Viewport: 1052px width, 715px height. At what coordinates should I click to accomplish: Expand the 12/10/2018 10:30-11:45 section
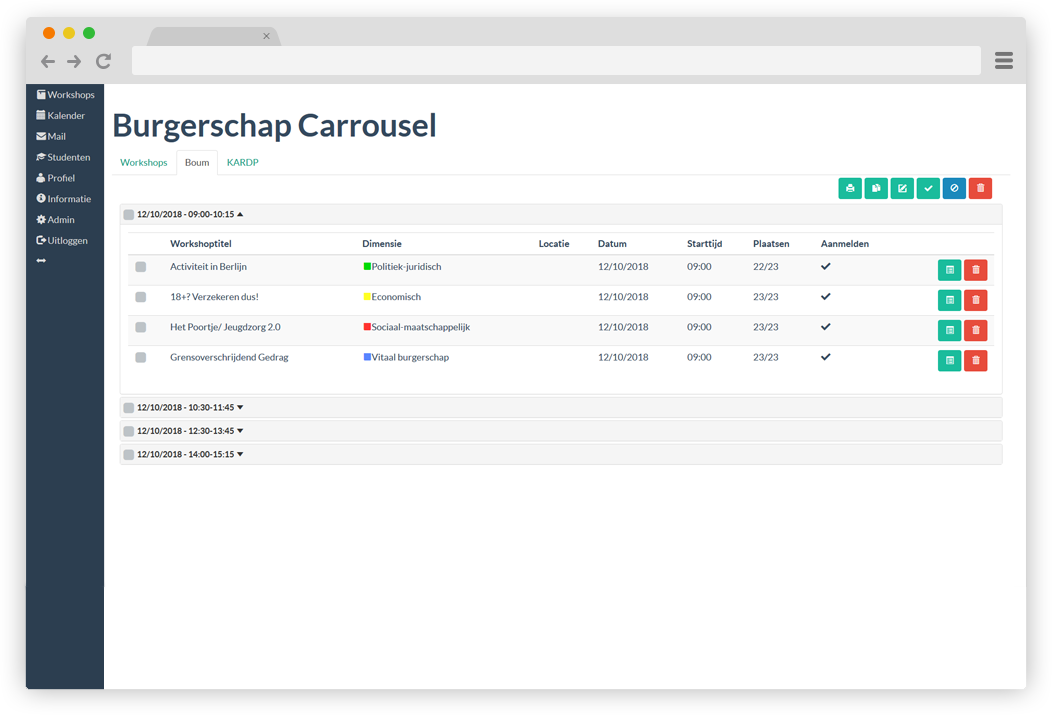190,408
